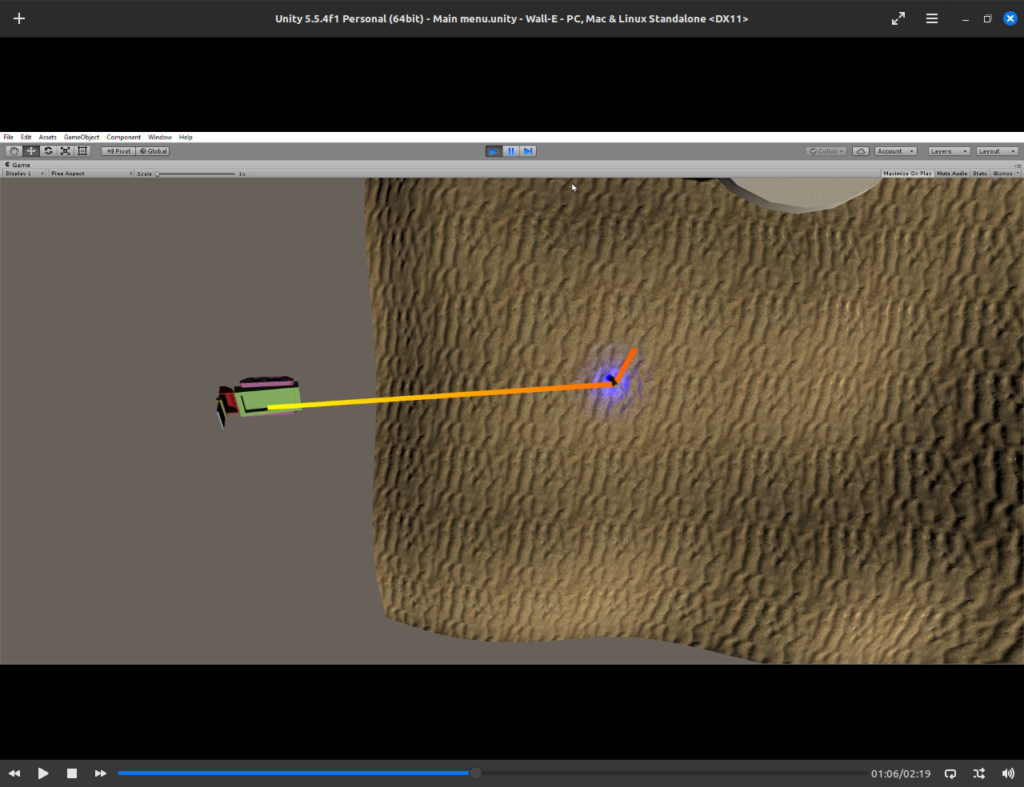Toggle the Stats overlay button
The image size is (1024, 787).
tap(980, 173)
